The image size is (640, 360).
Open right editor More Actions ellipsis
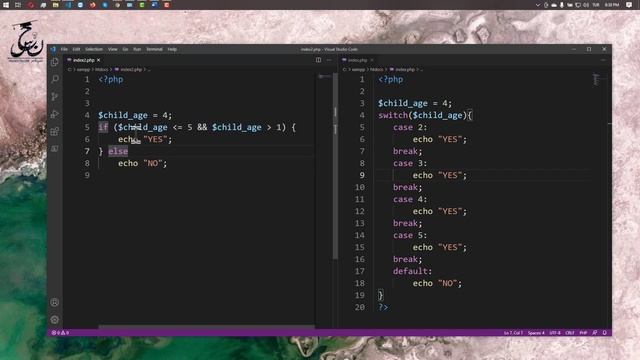pos(603,60)
